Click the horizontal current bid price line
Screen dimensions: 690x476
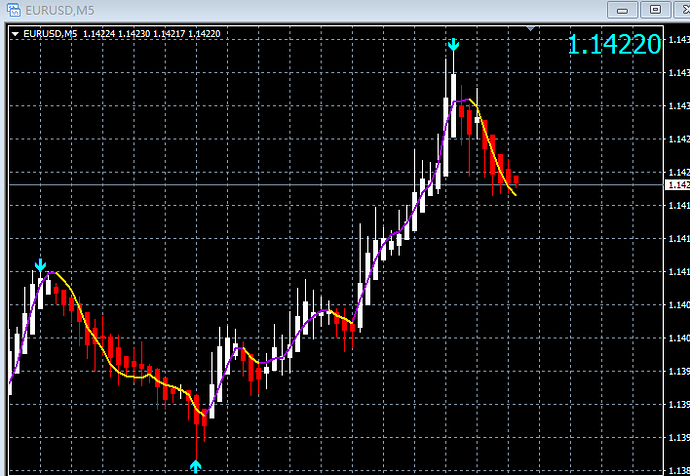[x=336, y=185]
